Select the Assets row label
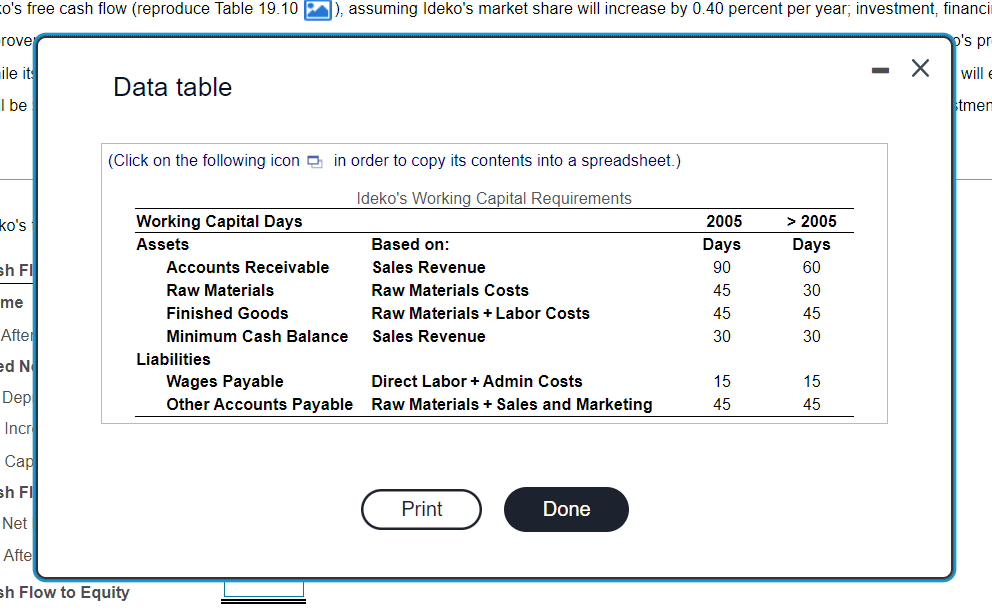992x616 pixels. pyautogui.click(x=163, y=245)
